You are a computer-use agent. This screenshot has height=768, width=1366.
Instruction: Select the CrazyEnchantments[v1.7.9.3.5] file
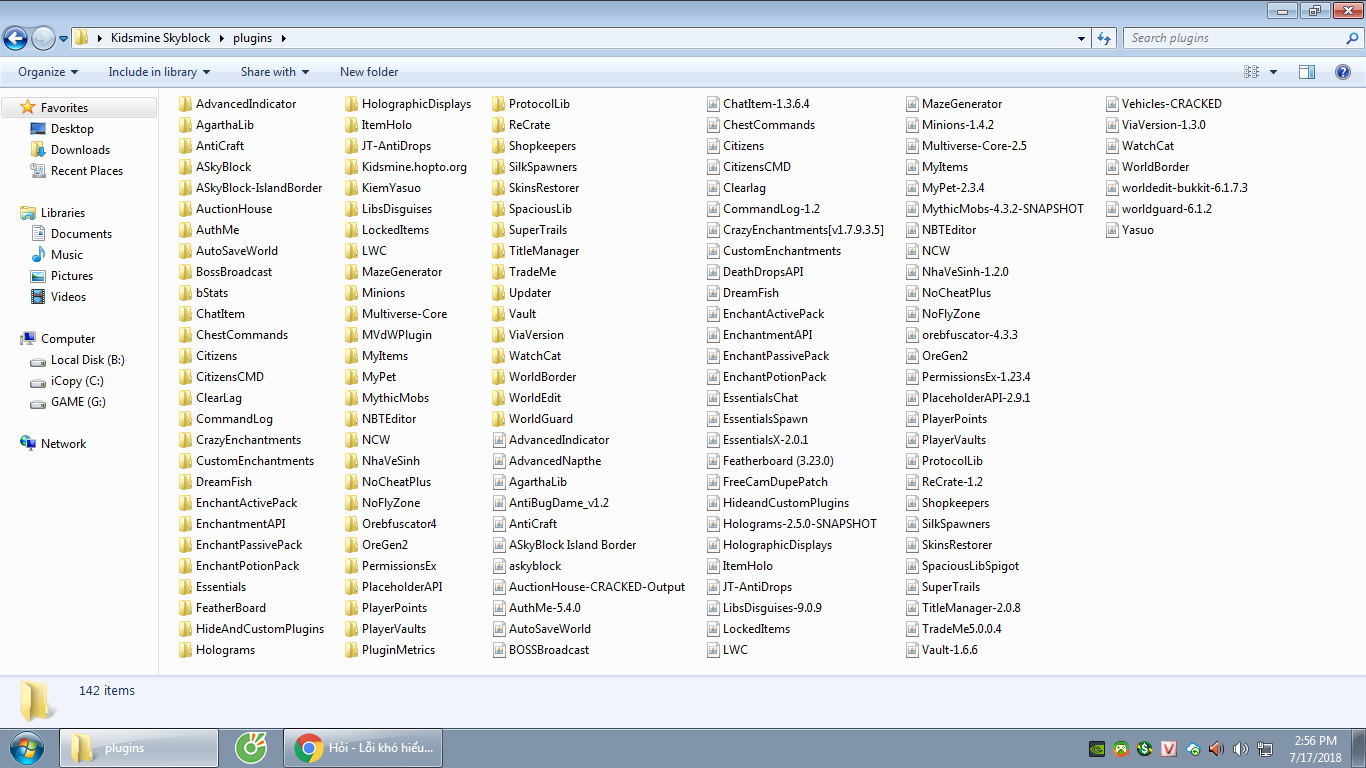point(794,230)
